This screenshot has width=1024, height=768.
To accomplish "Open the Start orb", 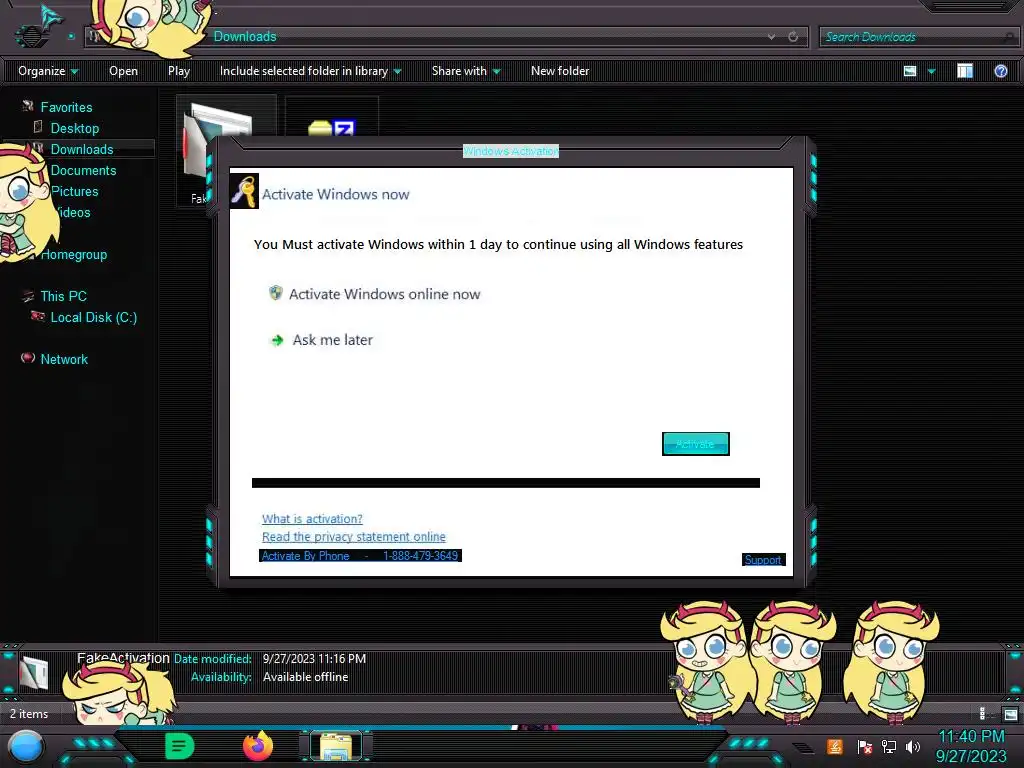I will [x=26, y=747].
